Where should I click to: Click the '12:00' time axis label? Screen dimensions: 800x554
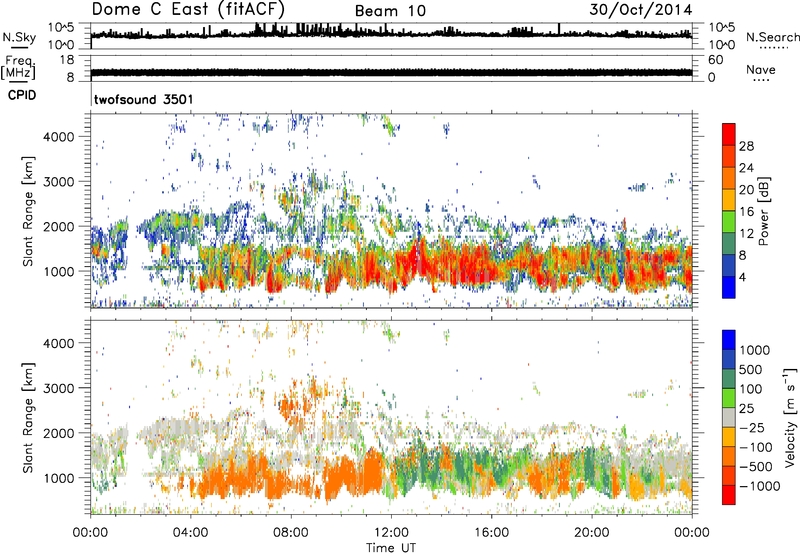tap(391, 533)
